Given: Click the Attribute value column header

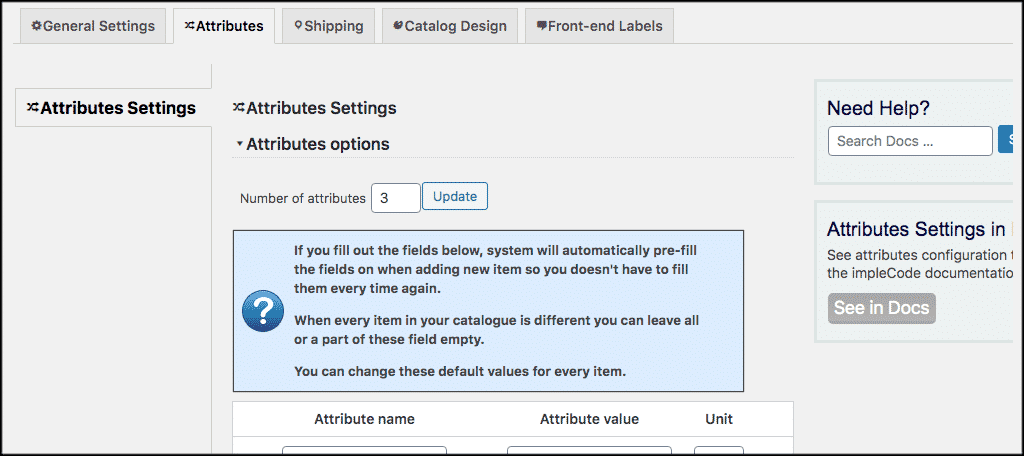Looking at the screenshot, I should (589, 419).
